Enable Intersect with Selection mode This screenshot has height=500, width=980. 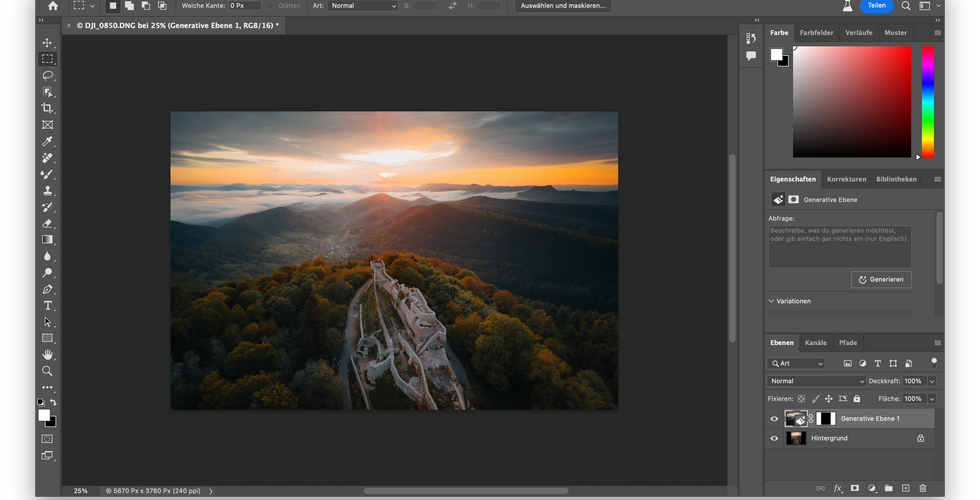162,6
